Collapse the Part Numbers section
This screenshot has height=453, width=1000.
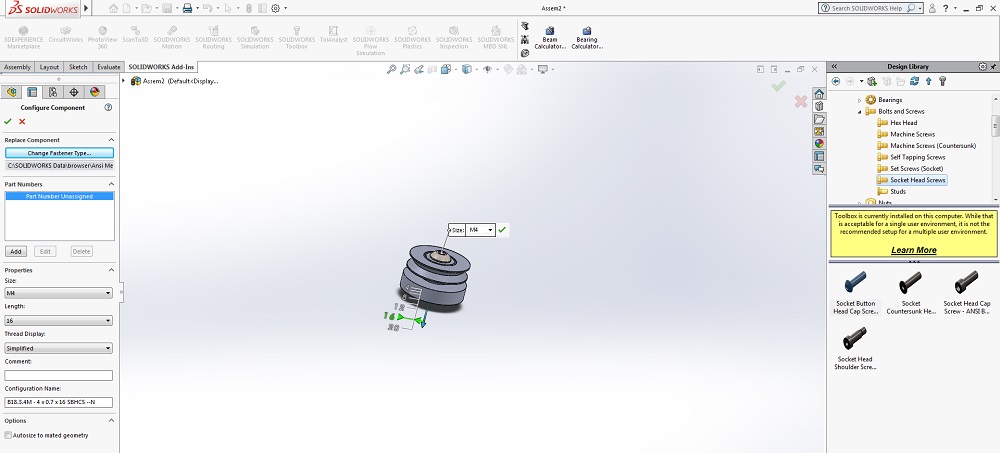111,184
